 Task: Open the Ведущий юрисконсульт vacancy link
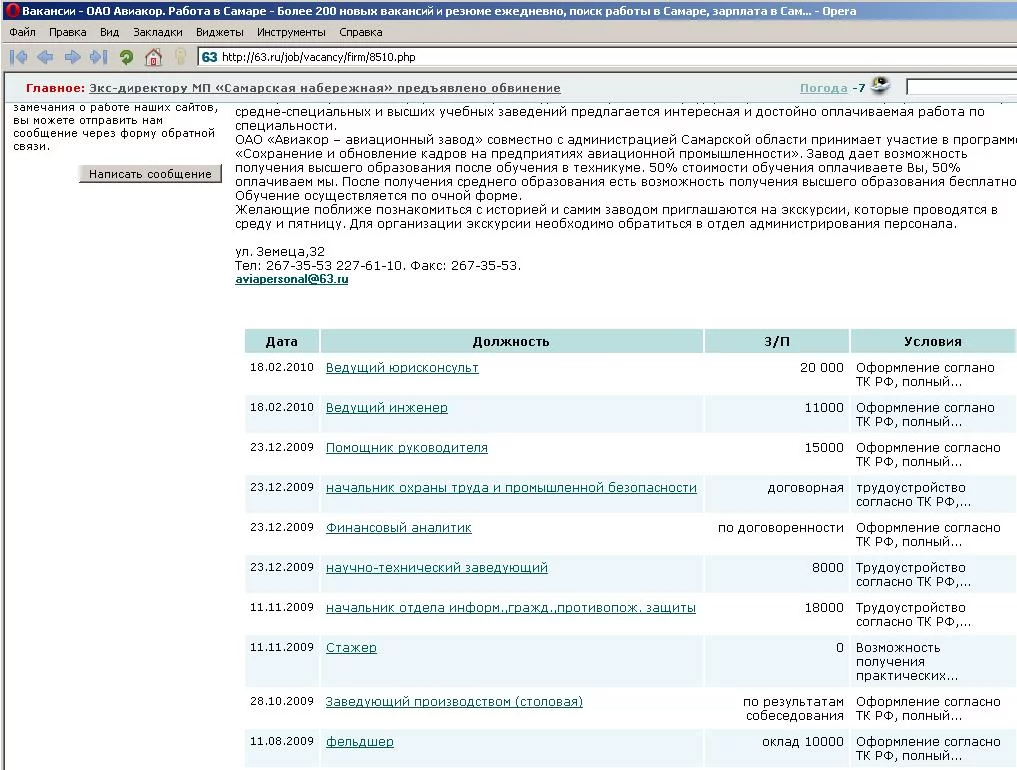pos(402,368)
